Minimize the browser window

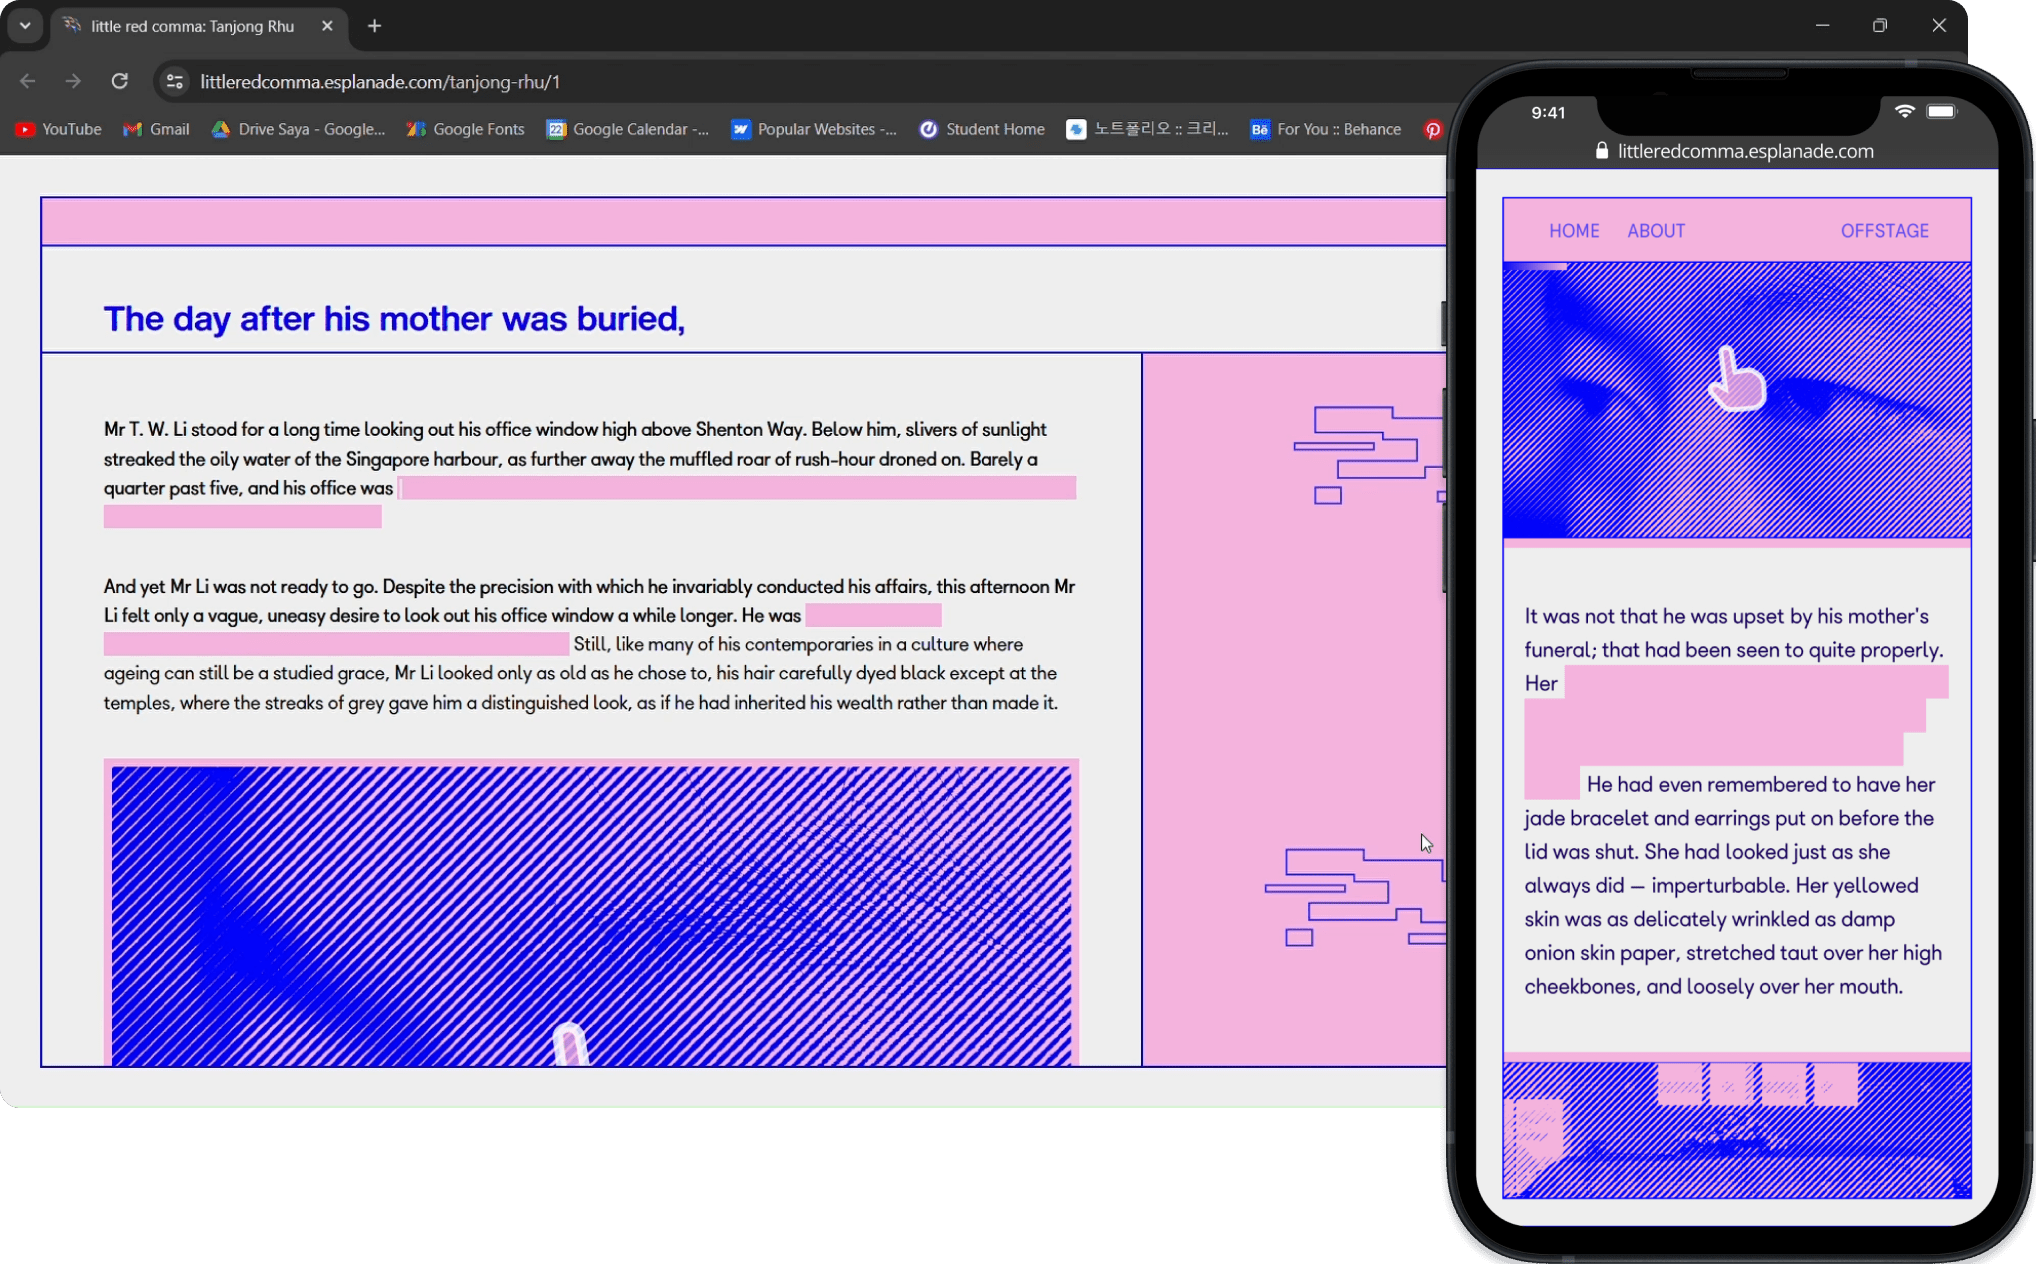1822,25
